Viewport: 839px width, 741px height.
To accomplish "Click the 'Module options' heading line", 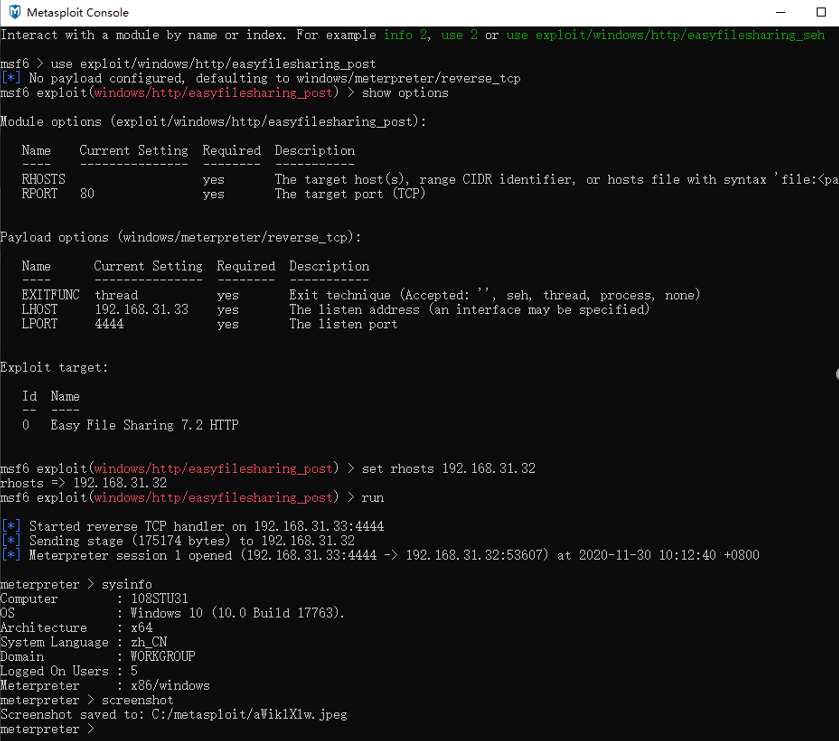I will 213,121.
